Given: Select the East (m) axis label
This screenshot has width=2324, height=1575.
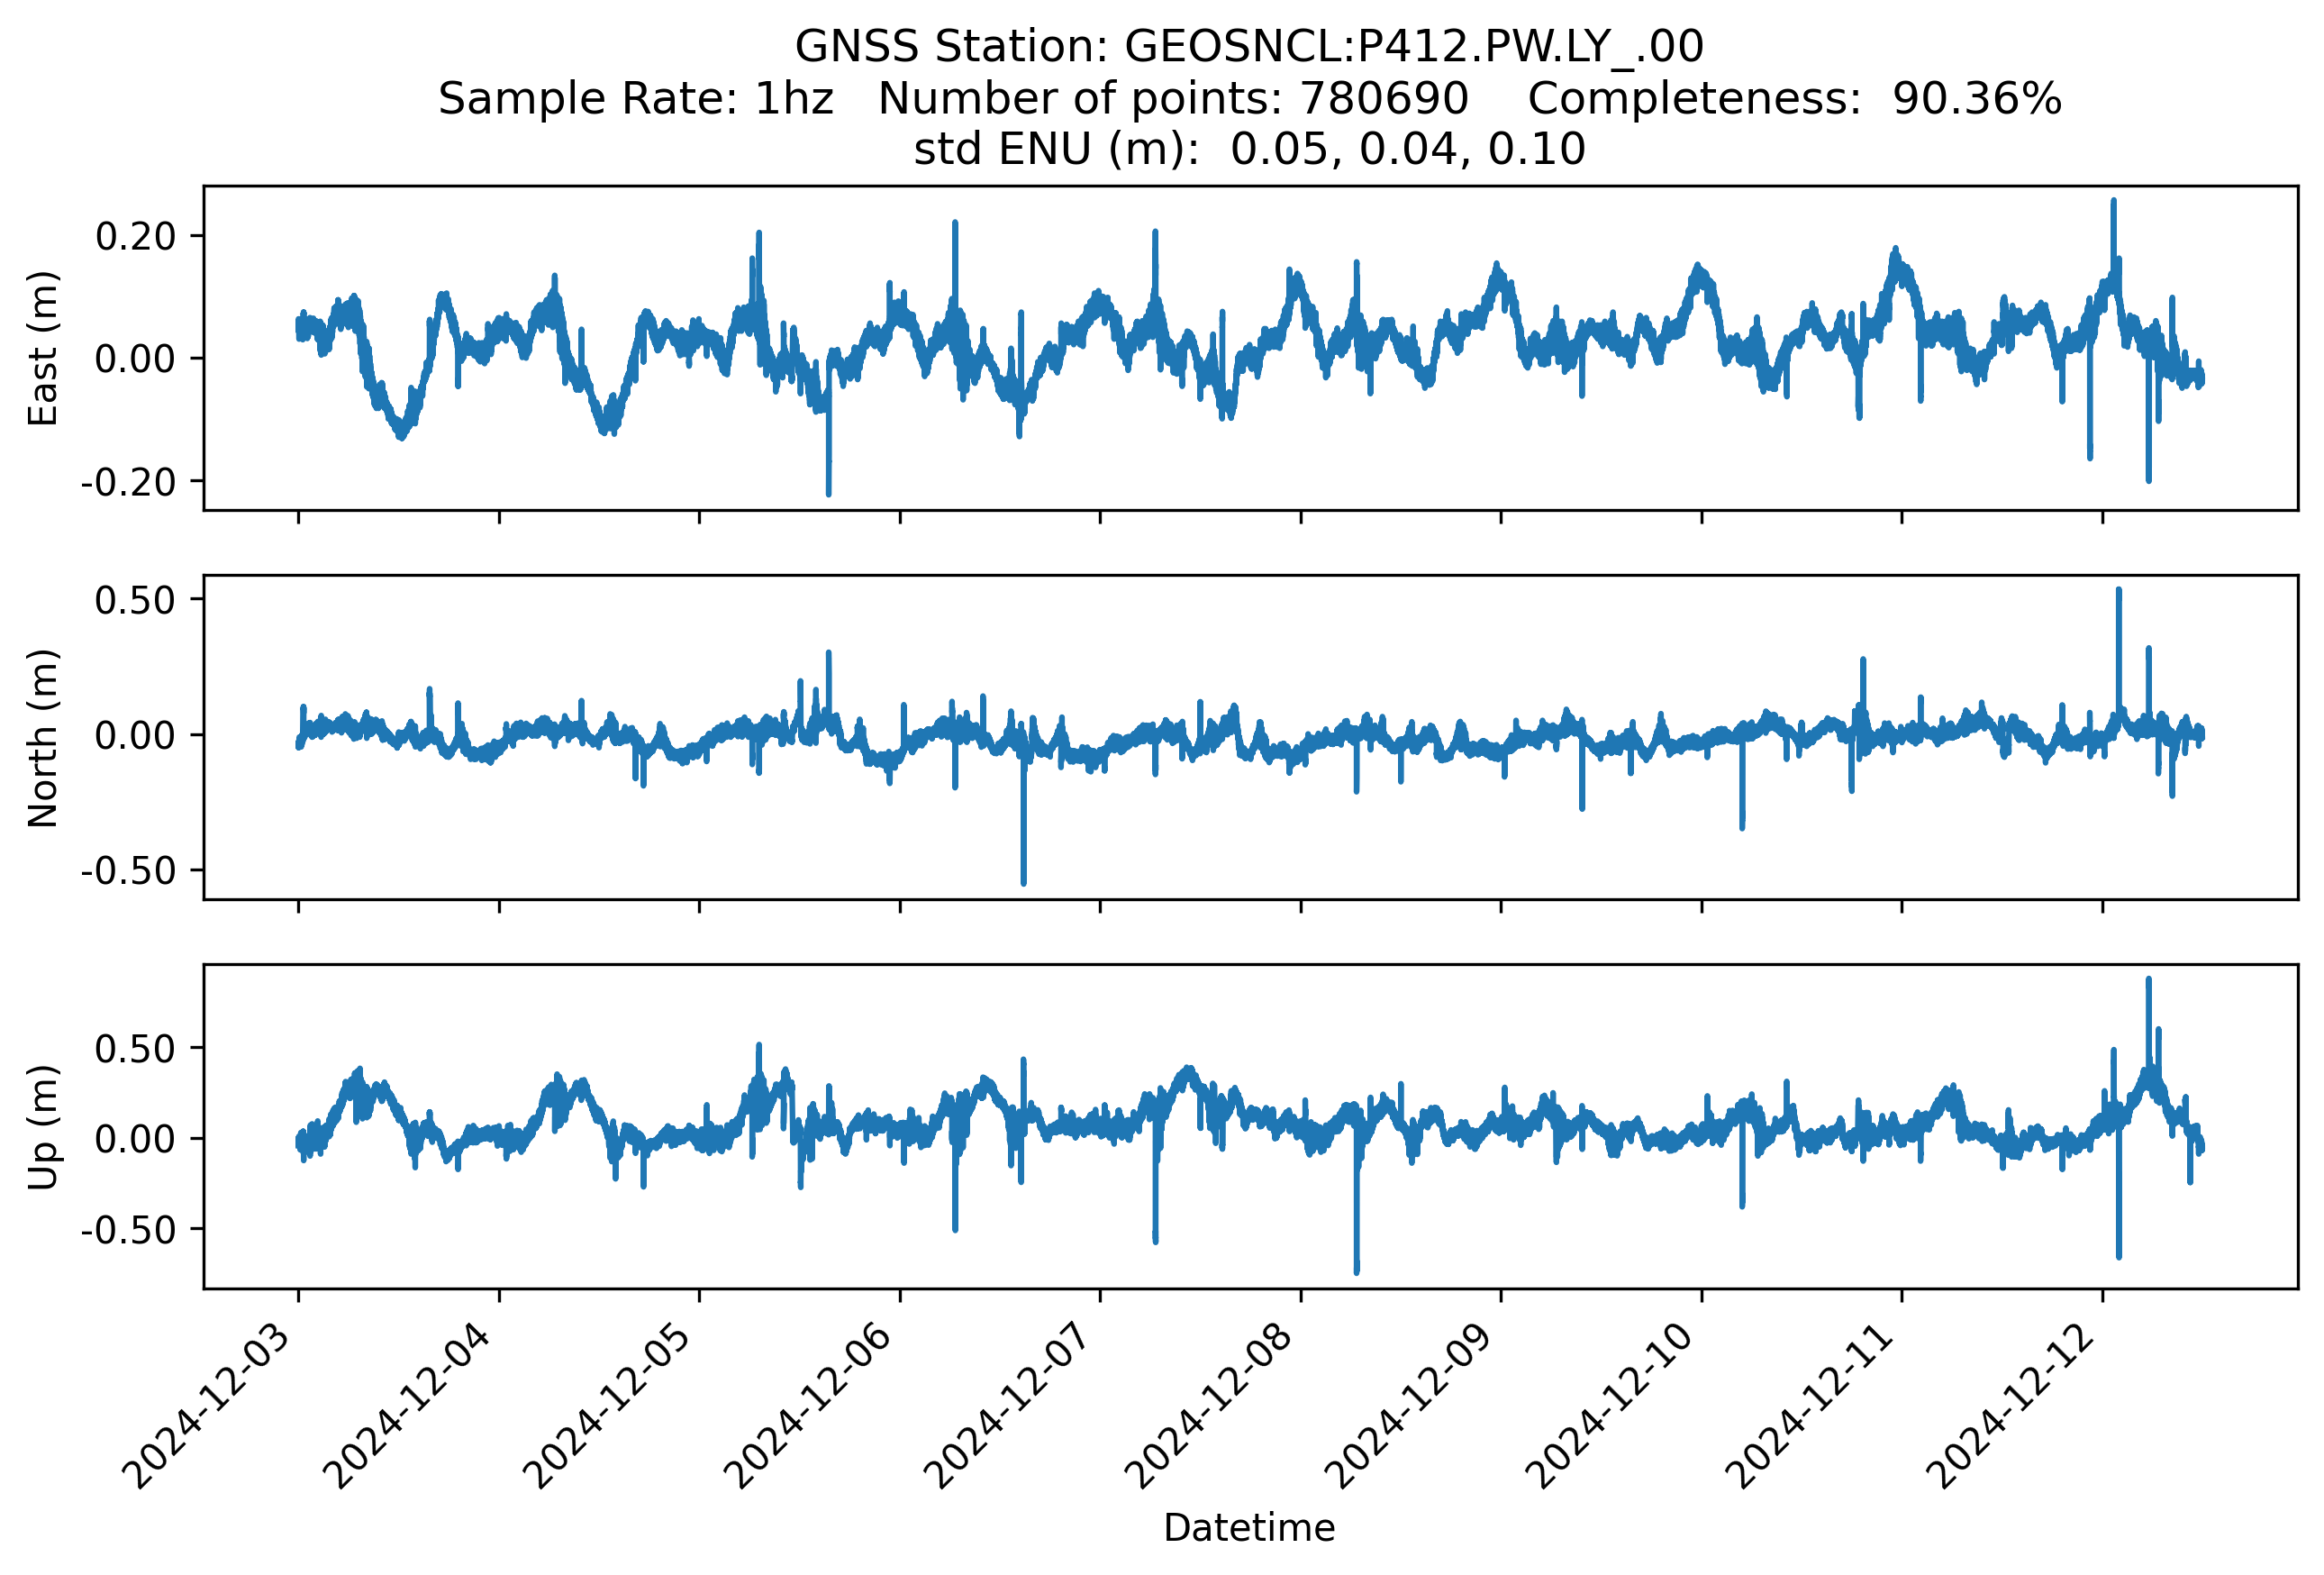Looking at the screenshot, I should [43, 348].
